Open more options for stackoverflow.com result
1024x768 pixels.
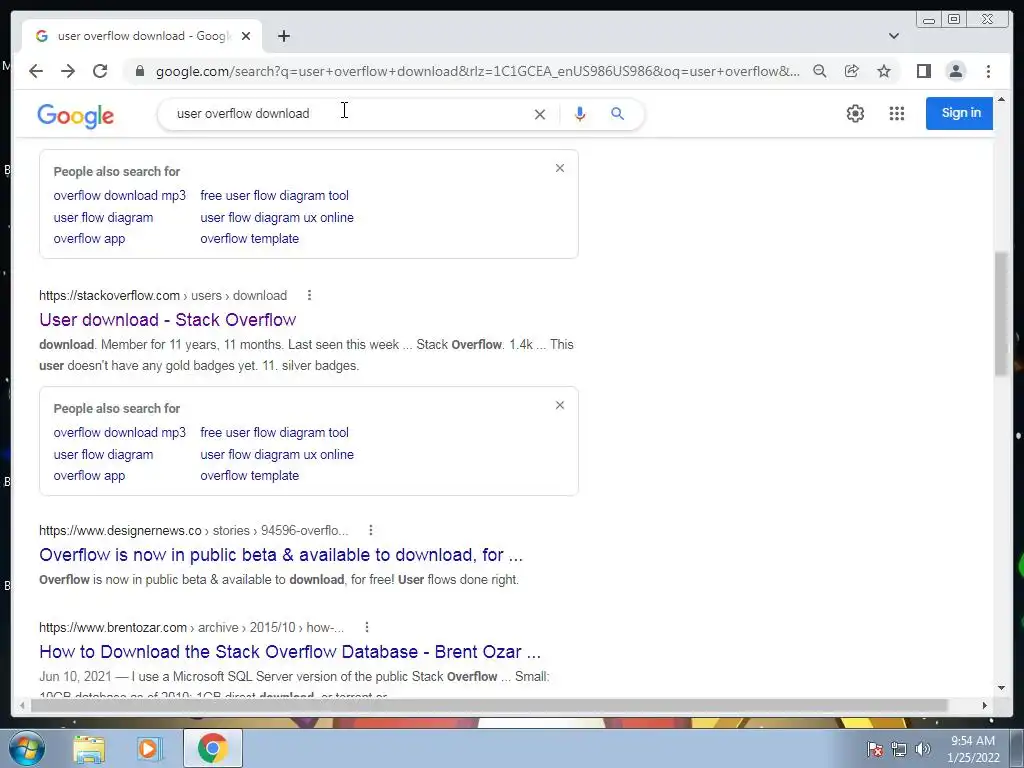(x=309, y=295)
